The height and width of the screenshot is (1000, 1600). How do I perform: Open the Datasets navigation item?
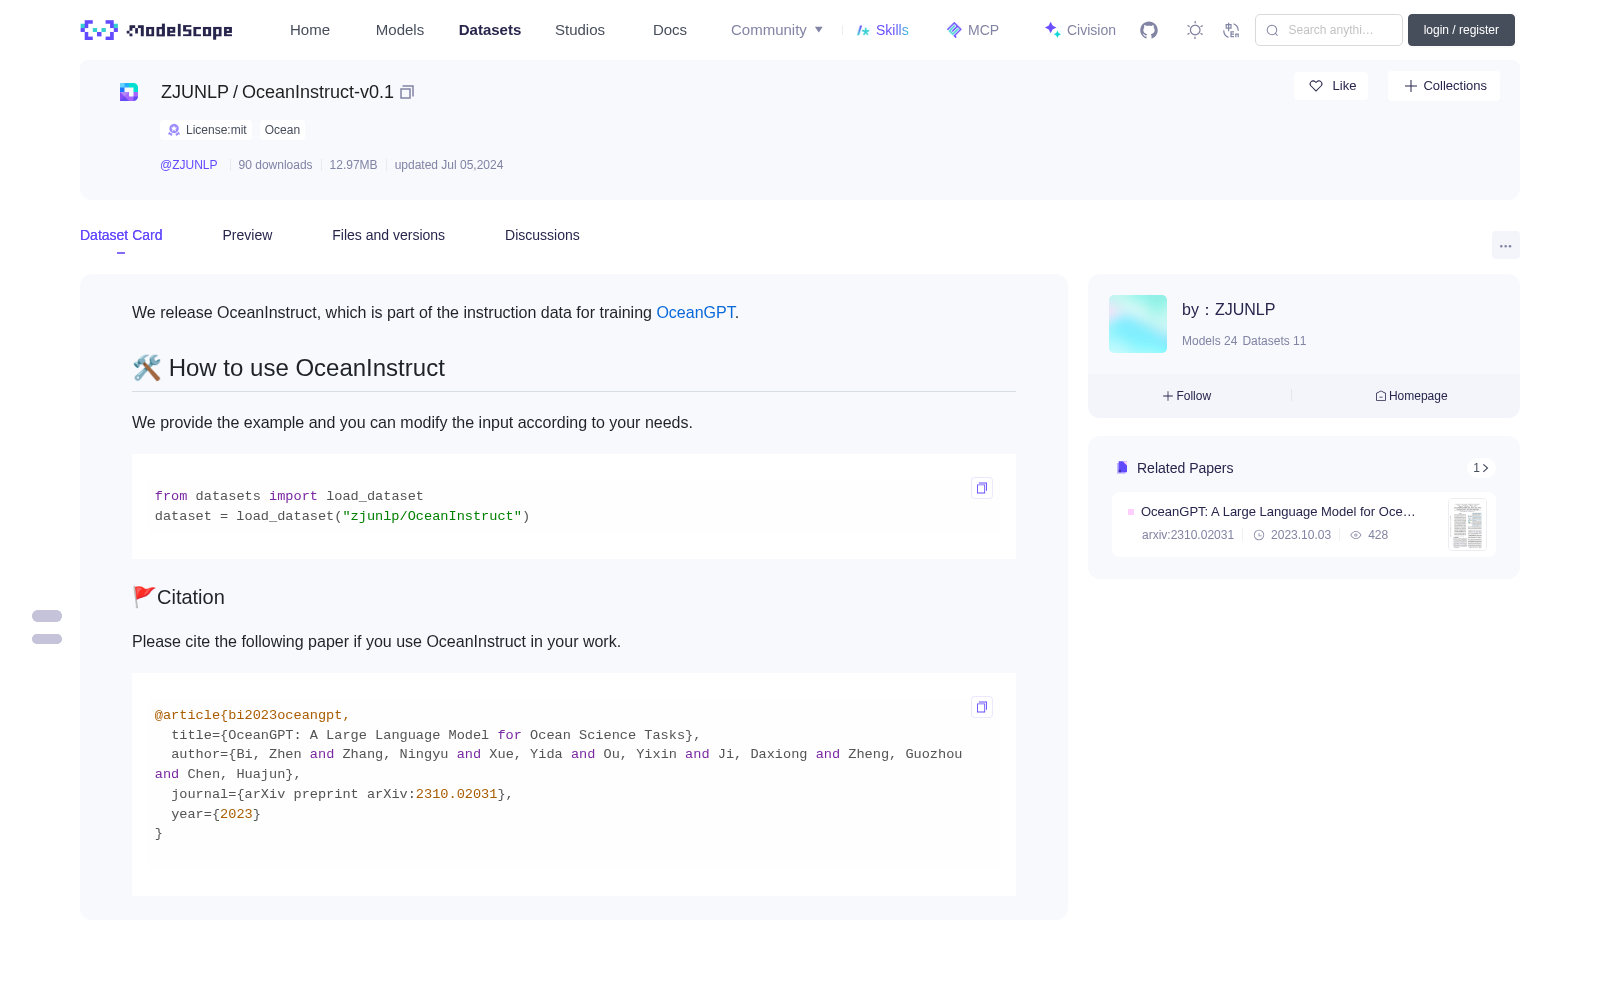coord(490,30)
